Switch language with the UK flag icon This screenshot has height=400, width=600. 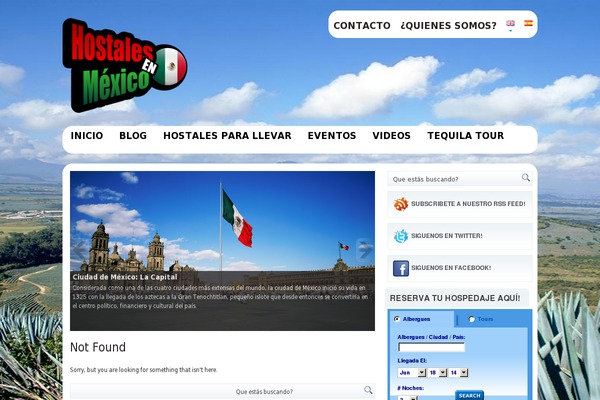tap(510, 23)
